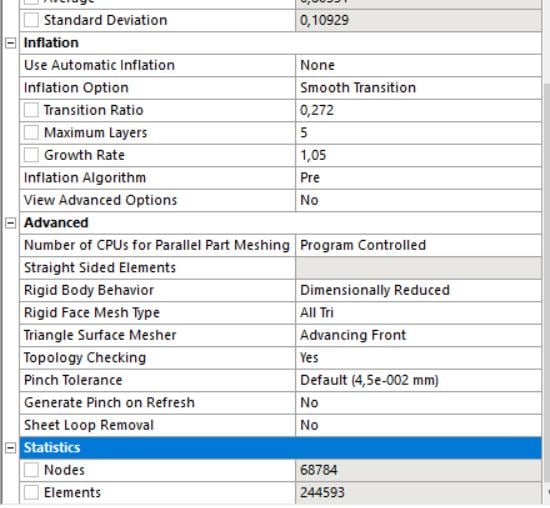550x508 pixels.
Task: Edit the Growth Rate value 1,05
Action: pyautogui.click(x=418, y=155)
